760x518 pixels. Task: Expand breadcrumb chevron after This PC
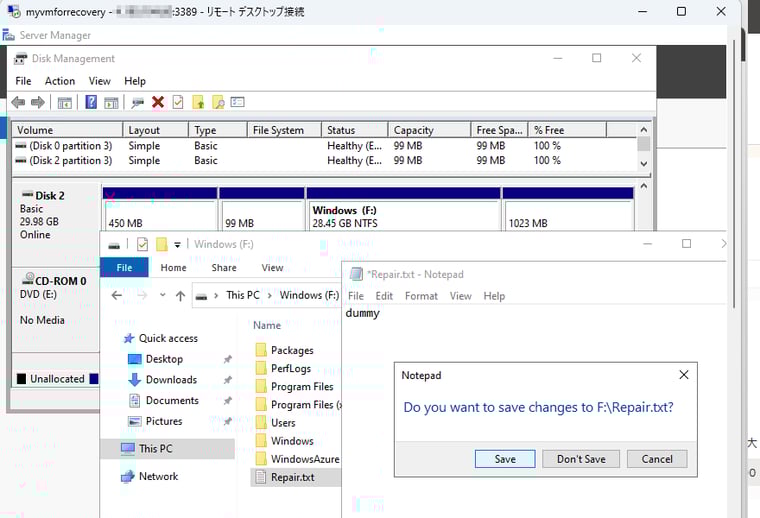(x=269, y=296)
